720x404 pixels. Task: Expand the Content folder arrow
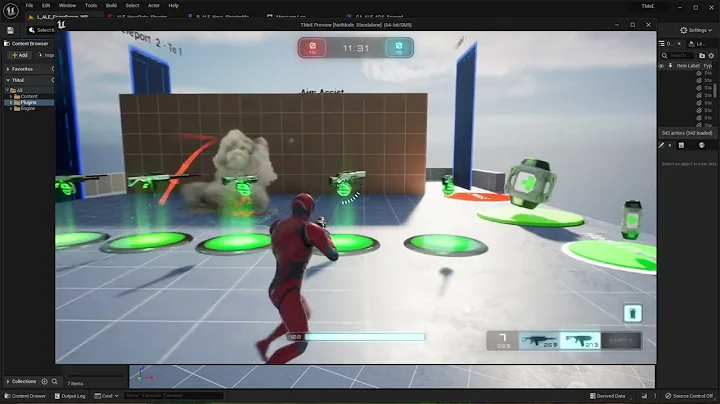(x=11, y=96)
